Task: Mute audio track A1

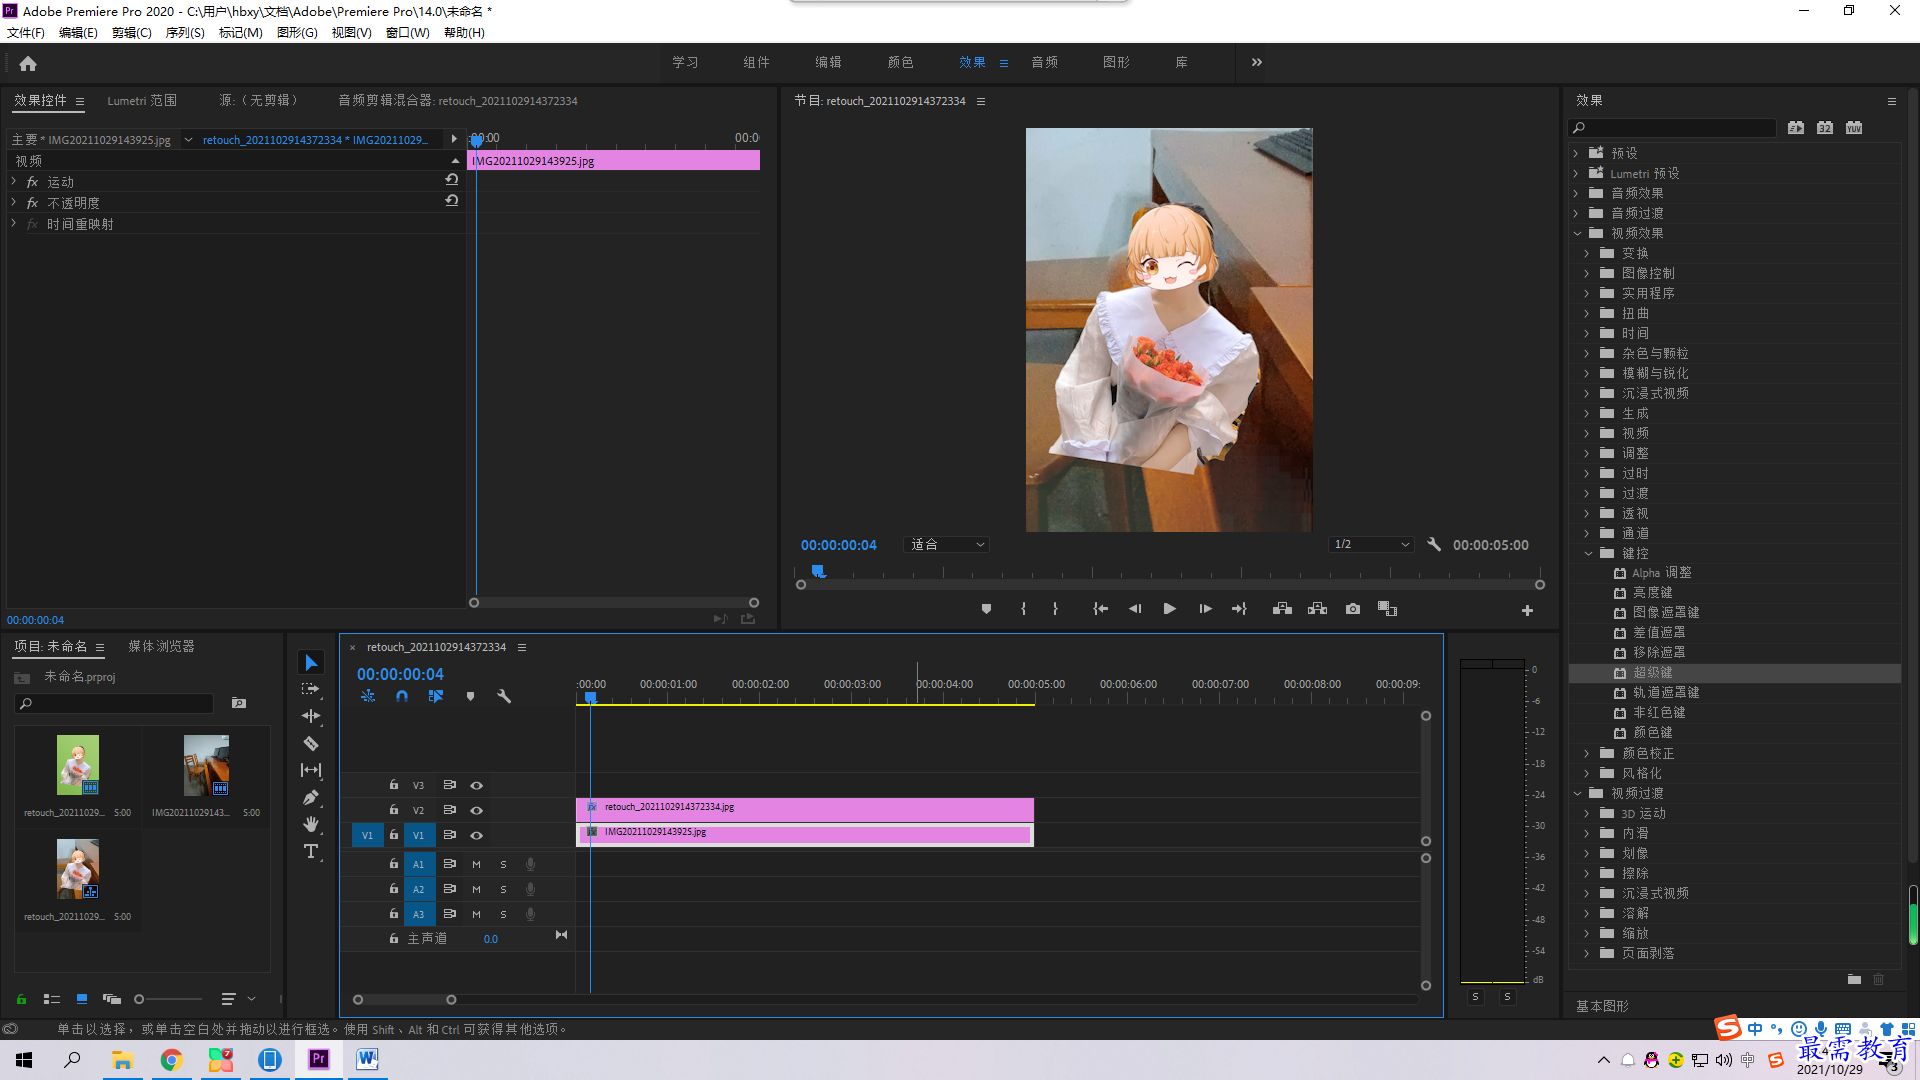Action: [477, 864]
